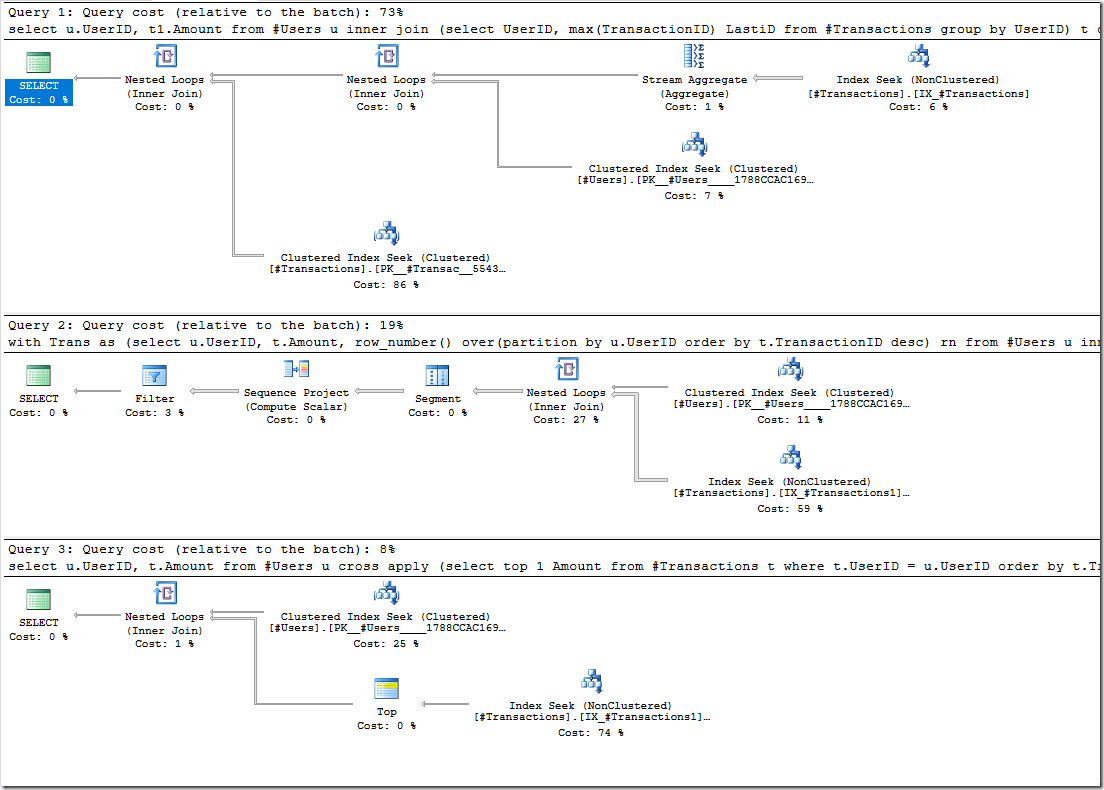Viewport: 1104px width, 790px height.
Task: Click the SELECT node in Query 3
Action: point(39,600)
